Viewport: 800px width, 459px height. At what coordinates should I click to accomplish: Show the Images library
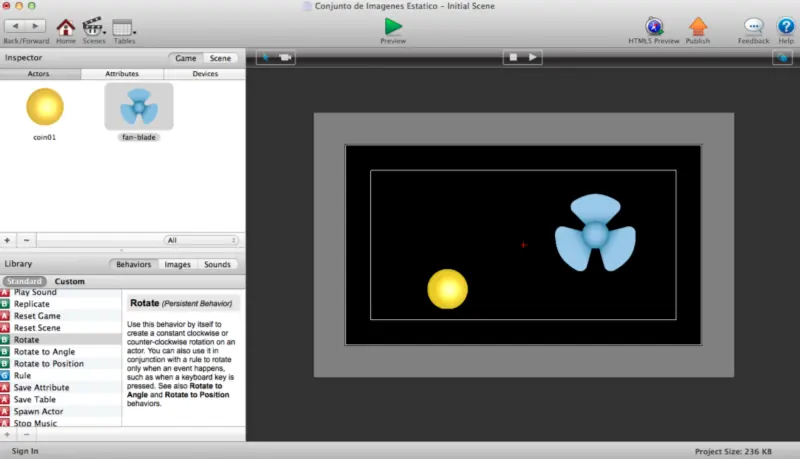178,264
